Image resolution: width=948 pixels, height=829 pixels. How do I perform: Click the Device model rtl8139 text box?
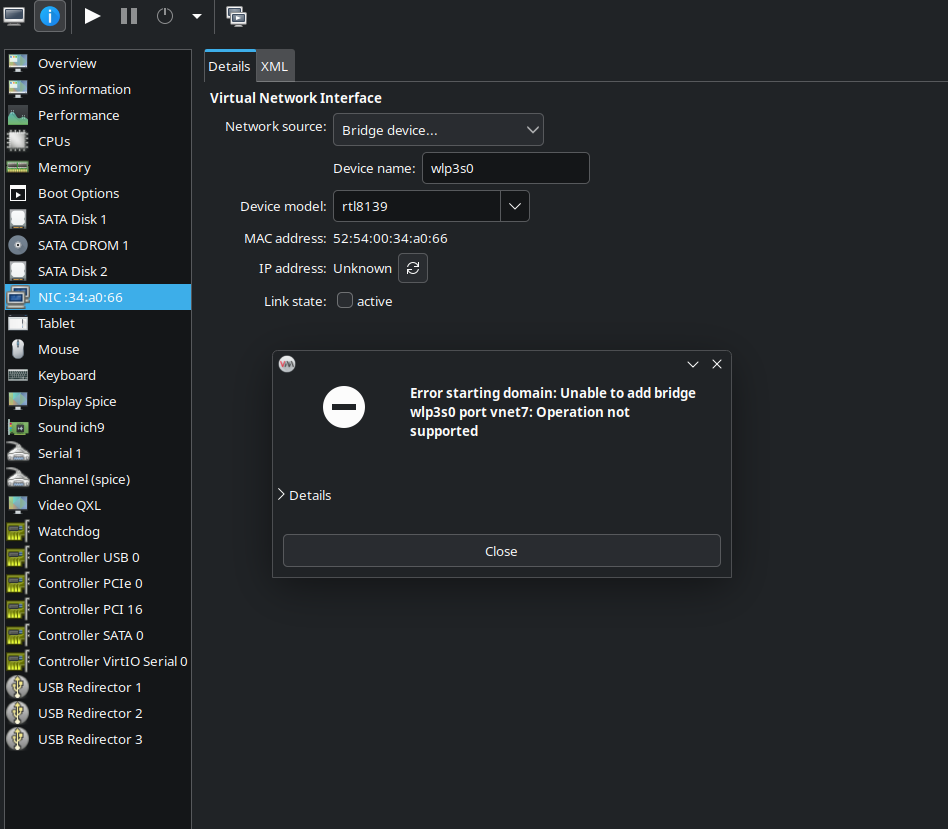point(417,206)
